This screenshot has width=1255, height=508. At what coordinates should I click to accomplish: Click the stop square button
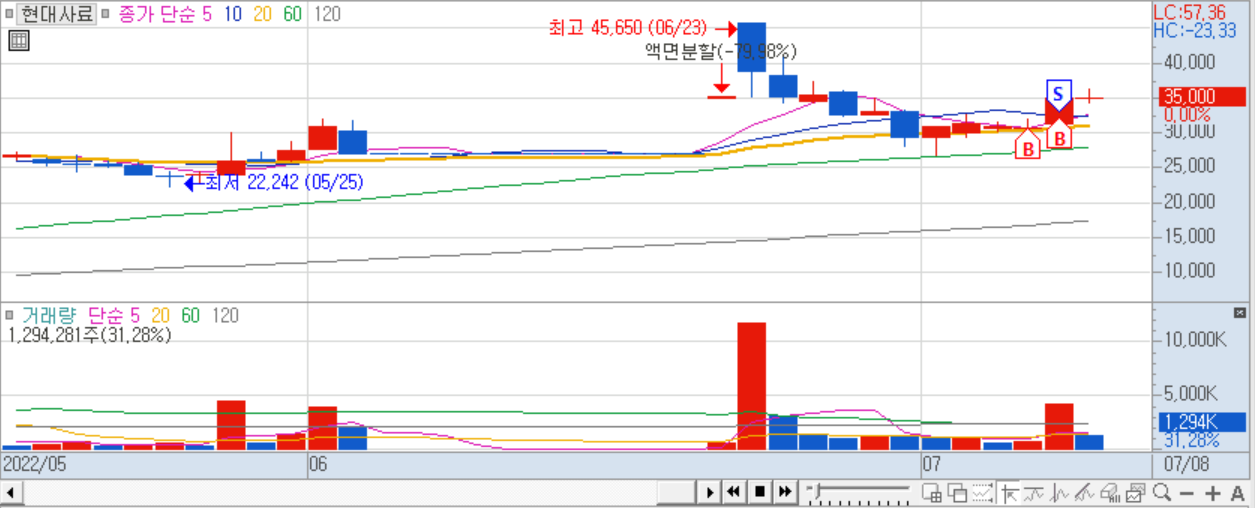point(759,492)
